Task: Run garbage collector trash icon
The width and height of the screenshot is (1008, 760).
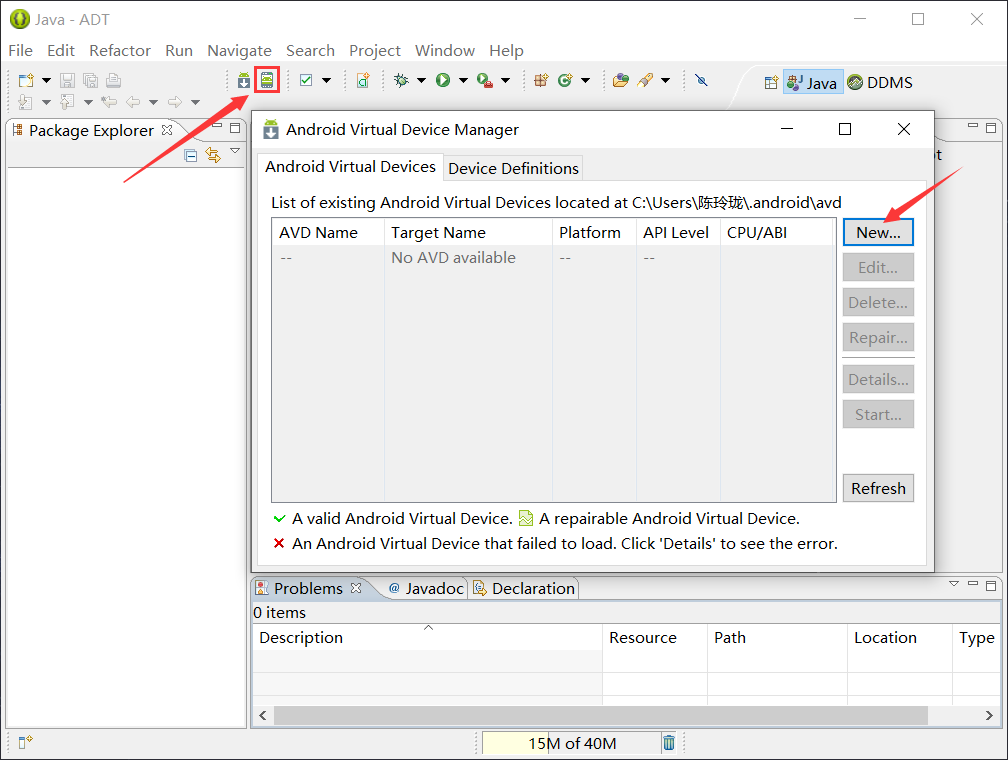Action: (669, 743)
